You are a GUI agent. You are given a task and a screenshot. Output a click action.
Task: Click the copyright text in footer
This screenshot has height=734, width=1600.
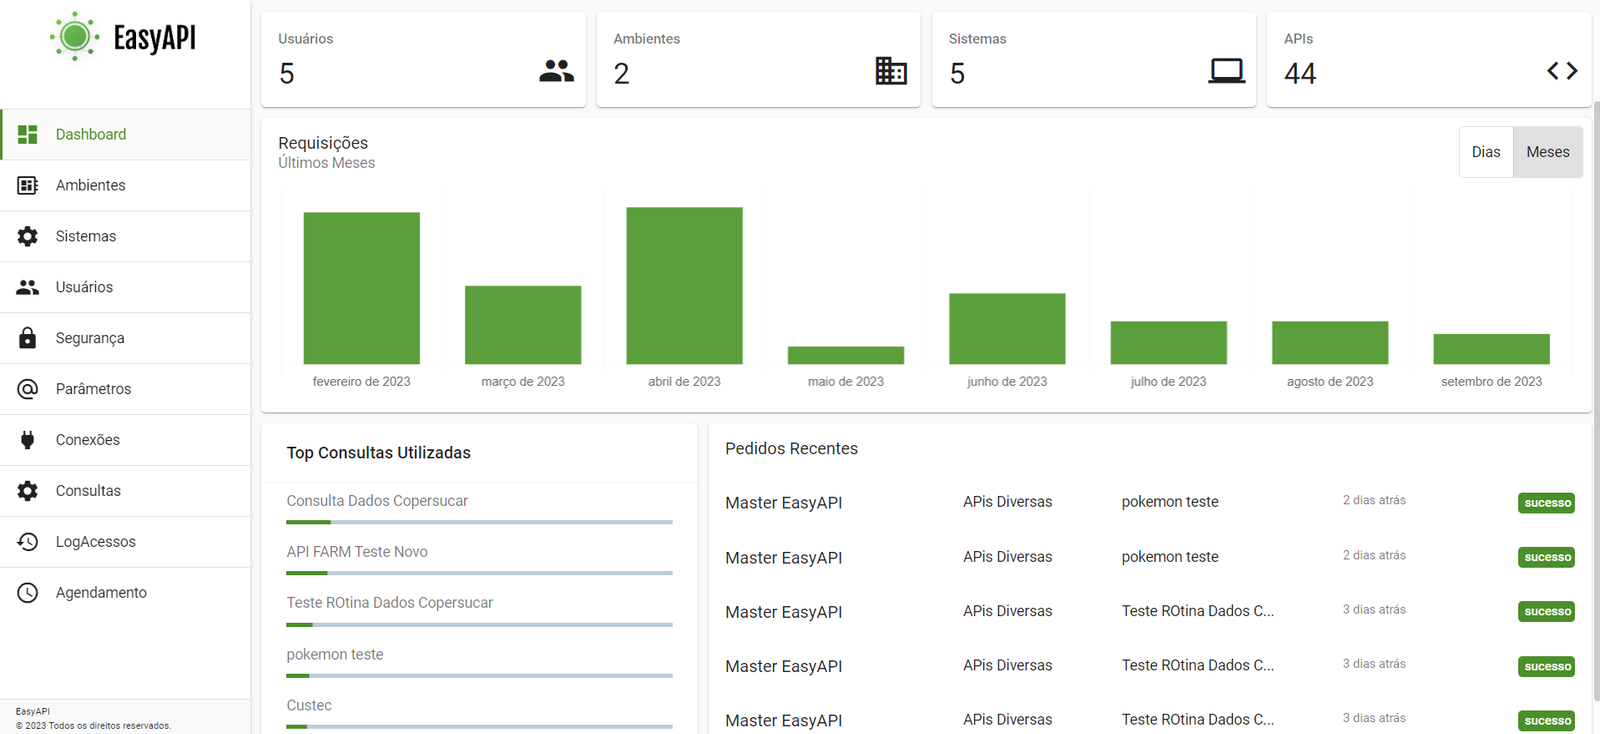93,726
